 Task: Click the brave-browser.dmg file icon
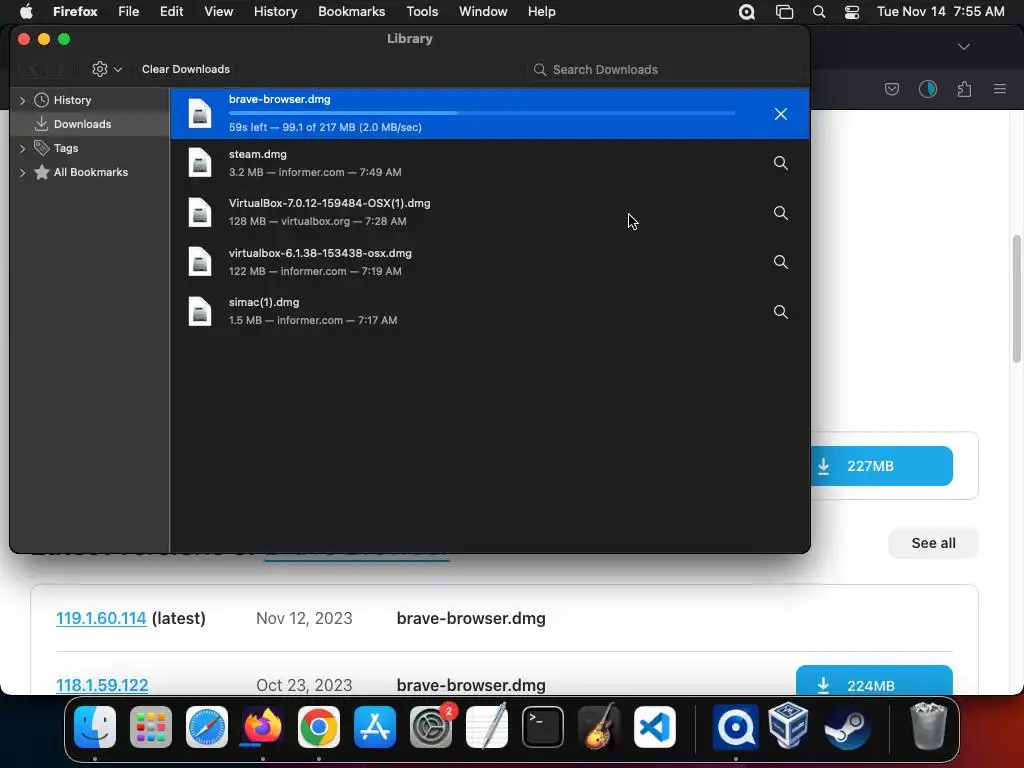tap(200, 113)
